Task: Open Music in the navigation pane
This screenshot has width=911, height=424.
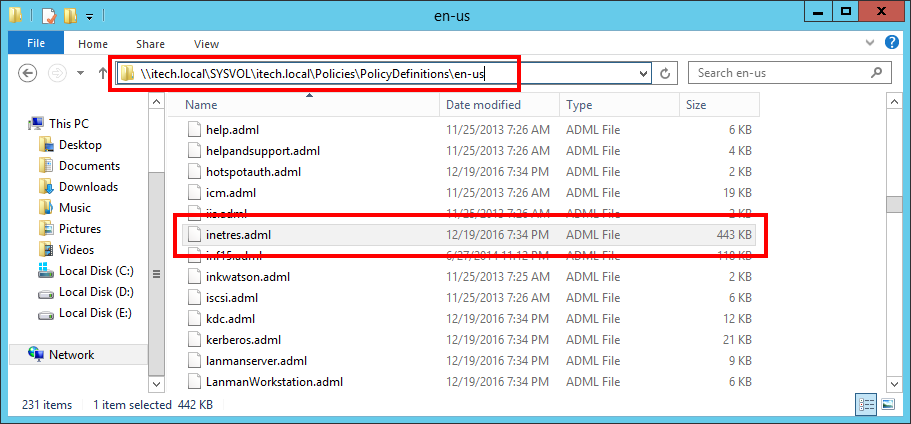Action: click(75, 207)
